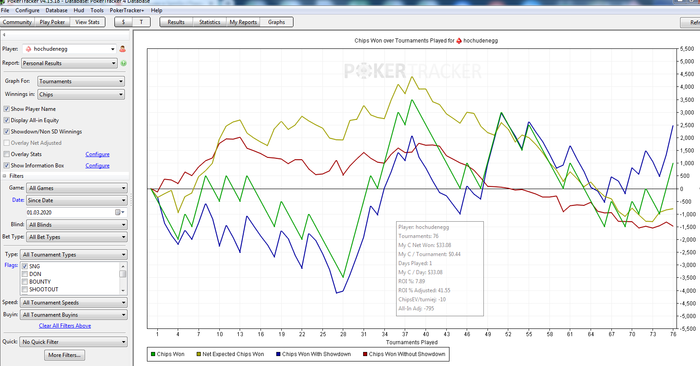Open the Date Since Date dropdown
Viewport: 700px width, 366px height.
[x=77, y=200]
